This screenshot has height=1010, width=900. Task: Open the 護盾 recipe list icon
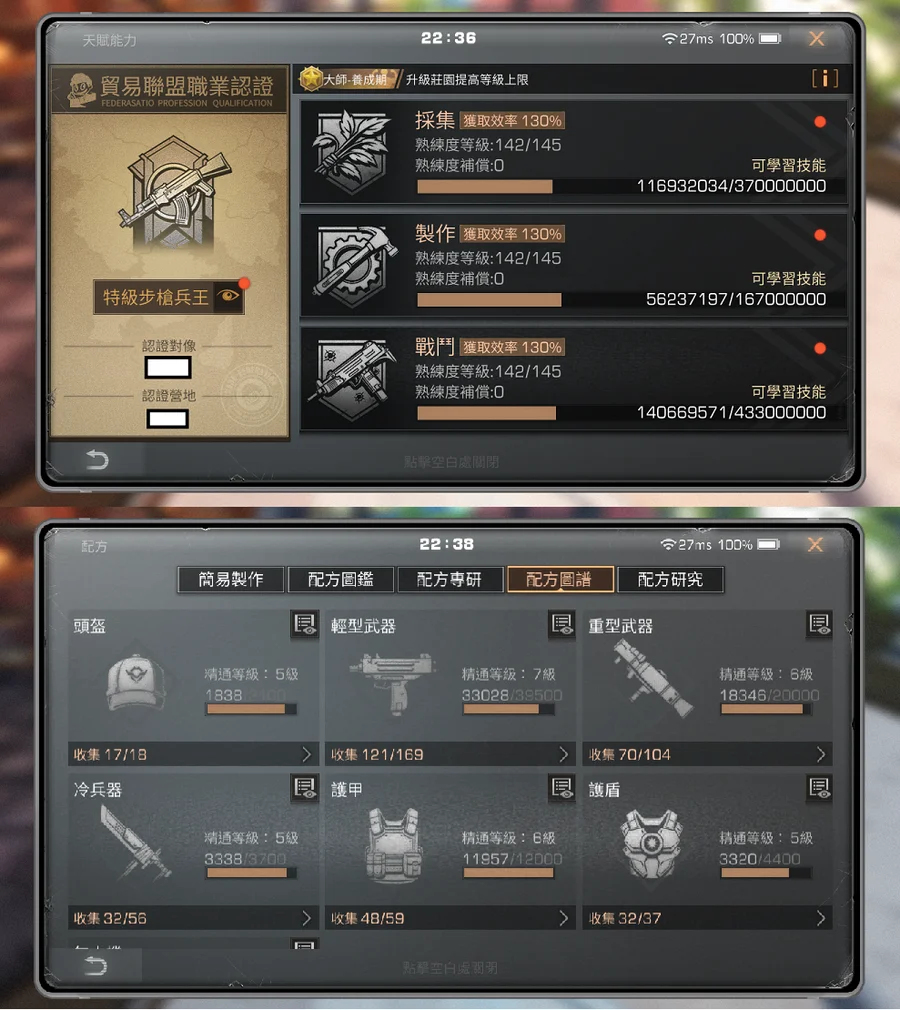point(819,788)
